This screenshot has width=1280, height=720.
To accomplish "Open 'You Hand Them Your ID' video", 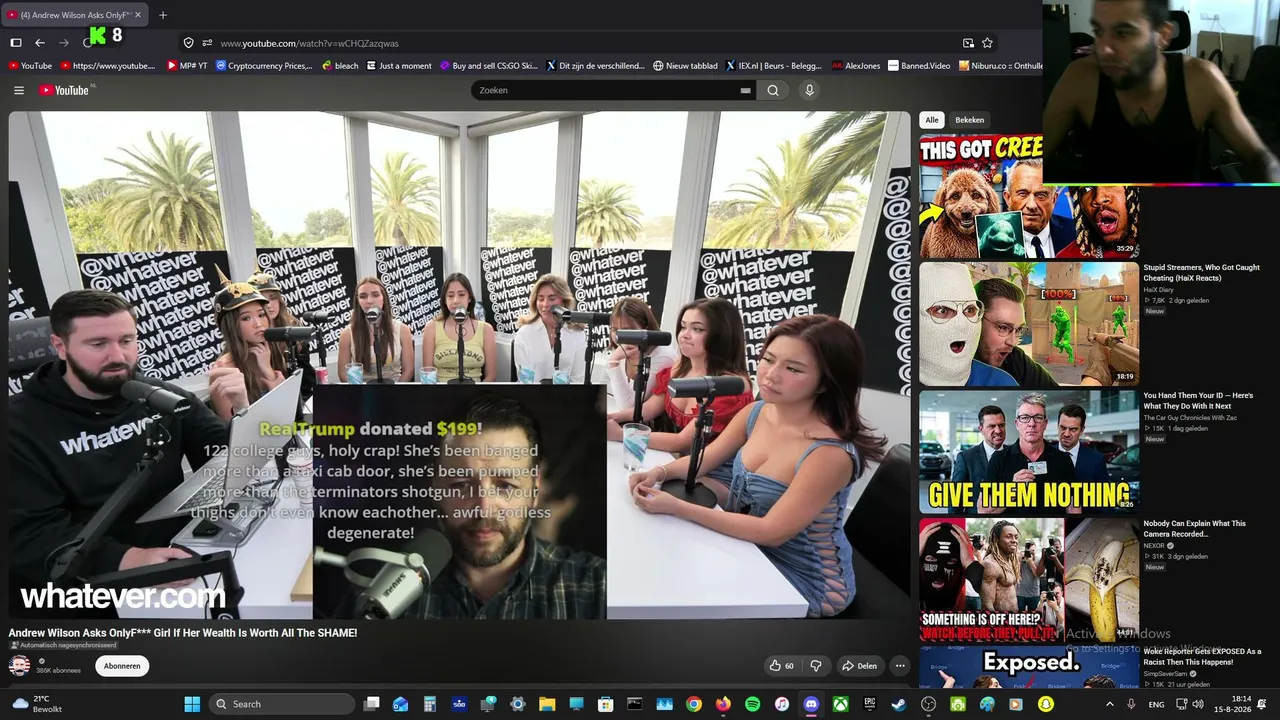I will (x=1198, y=401).
